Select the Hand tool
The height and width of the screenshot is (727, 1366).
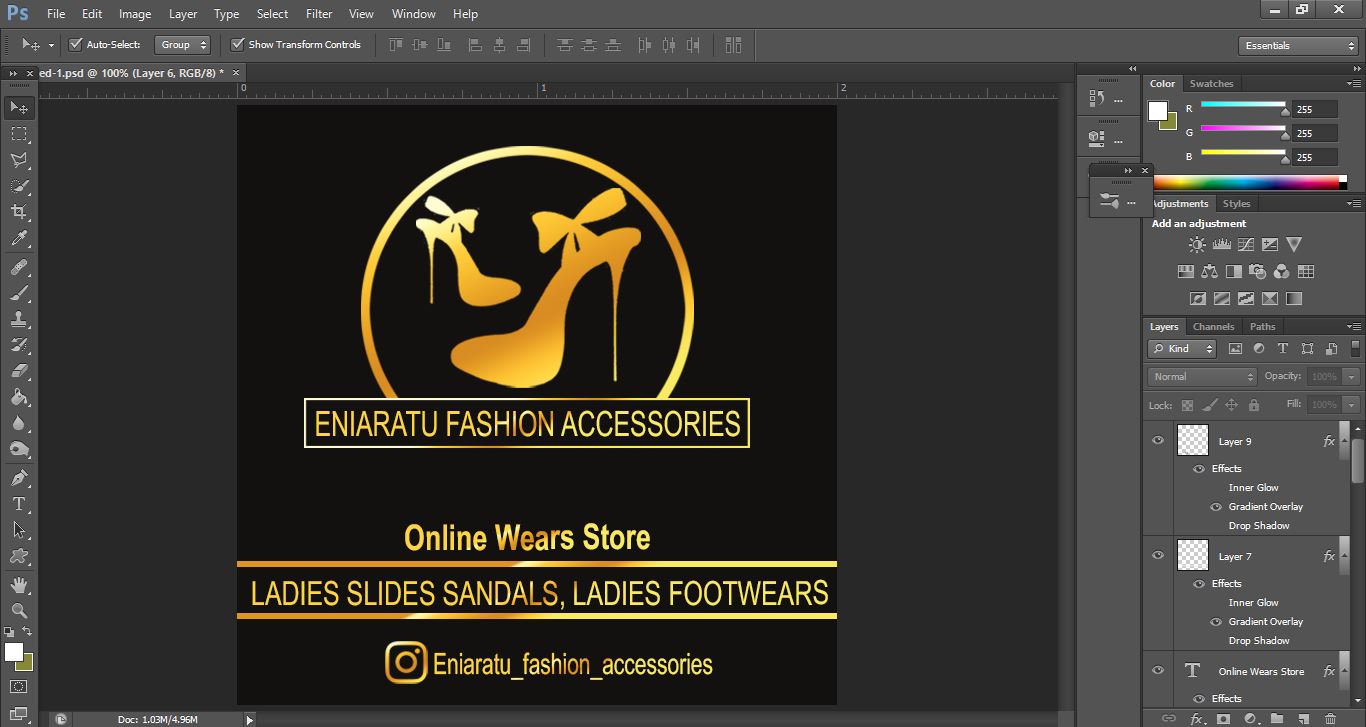(x=19, y=585)
